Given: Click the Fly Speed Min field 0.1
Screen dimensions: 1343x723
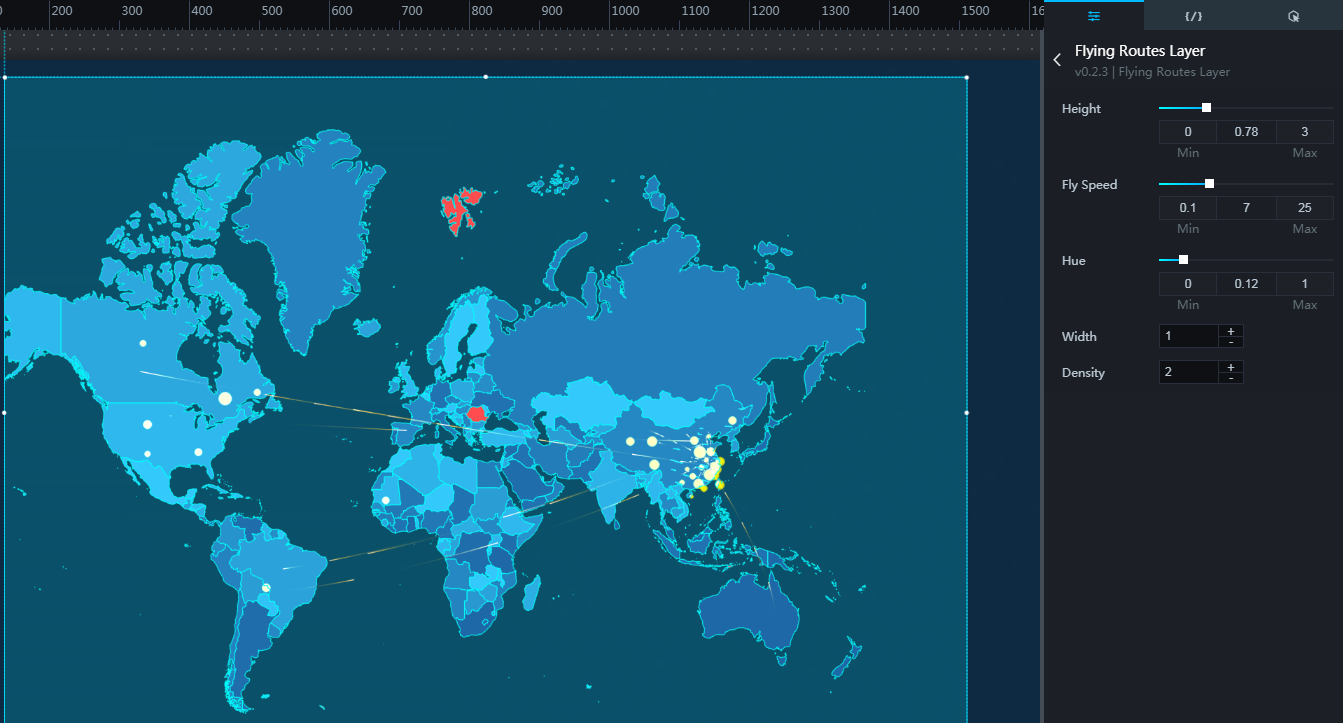Looking at the screenshot, I should (x=1188, y=208).
